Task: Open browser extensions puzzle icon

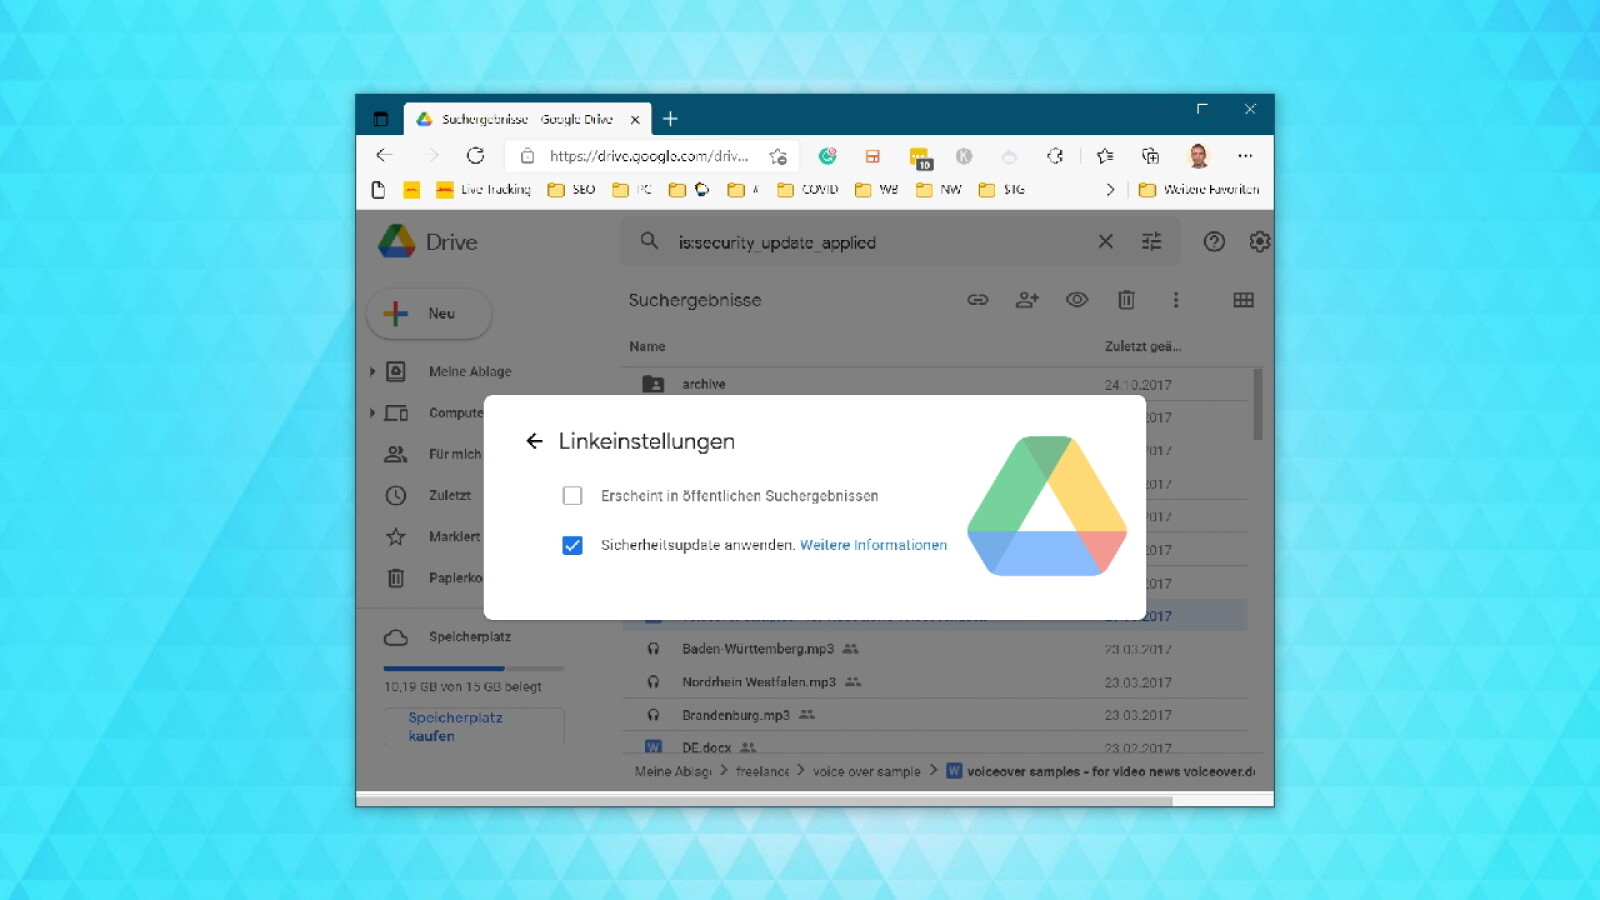Action: pos(1055,156)
